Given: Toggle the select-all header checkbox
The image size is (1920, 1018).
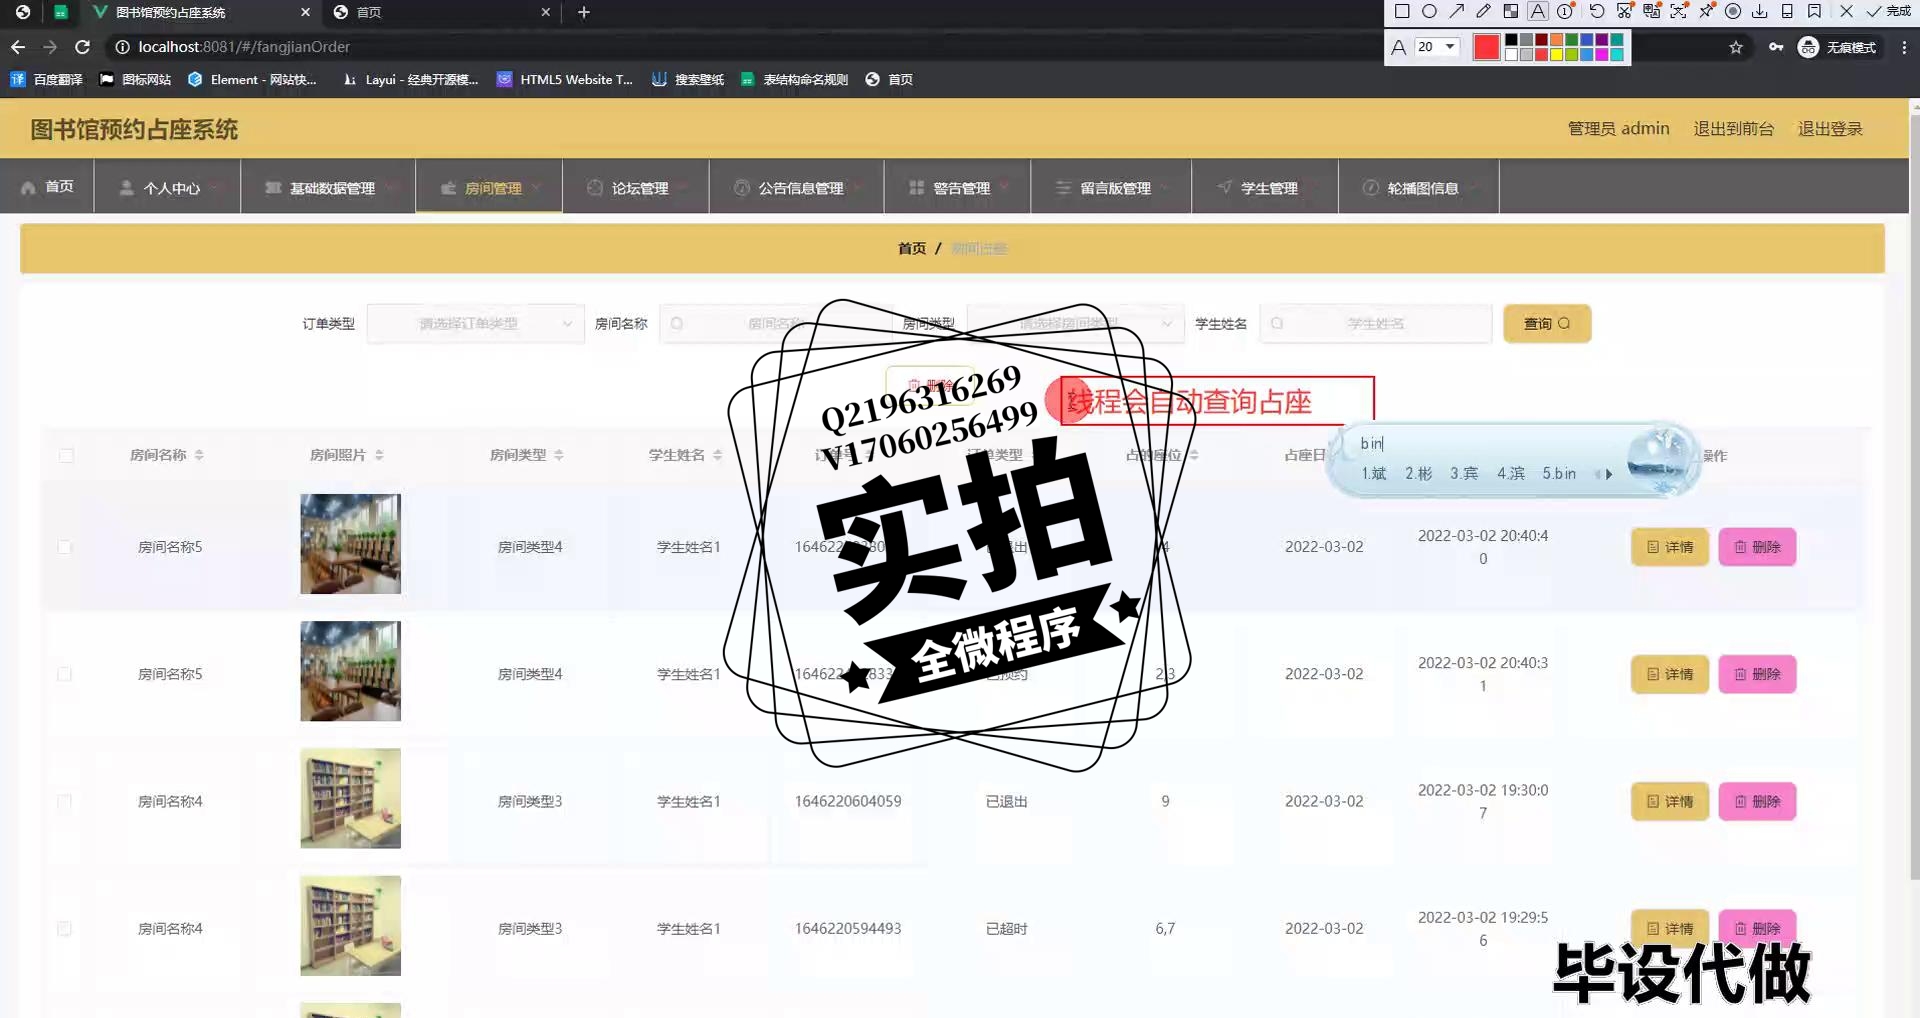Looking at the screenshot, I should tap(66, 455).
